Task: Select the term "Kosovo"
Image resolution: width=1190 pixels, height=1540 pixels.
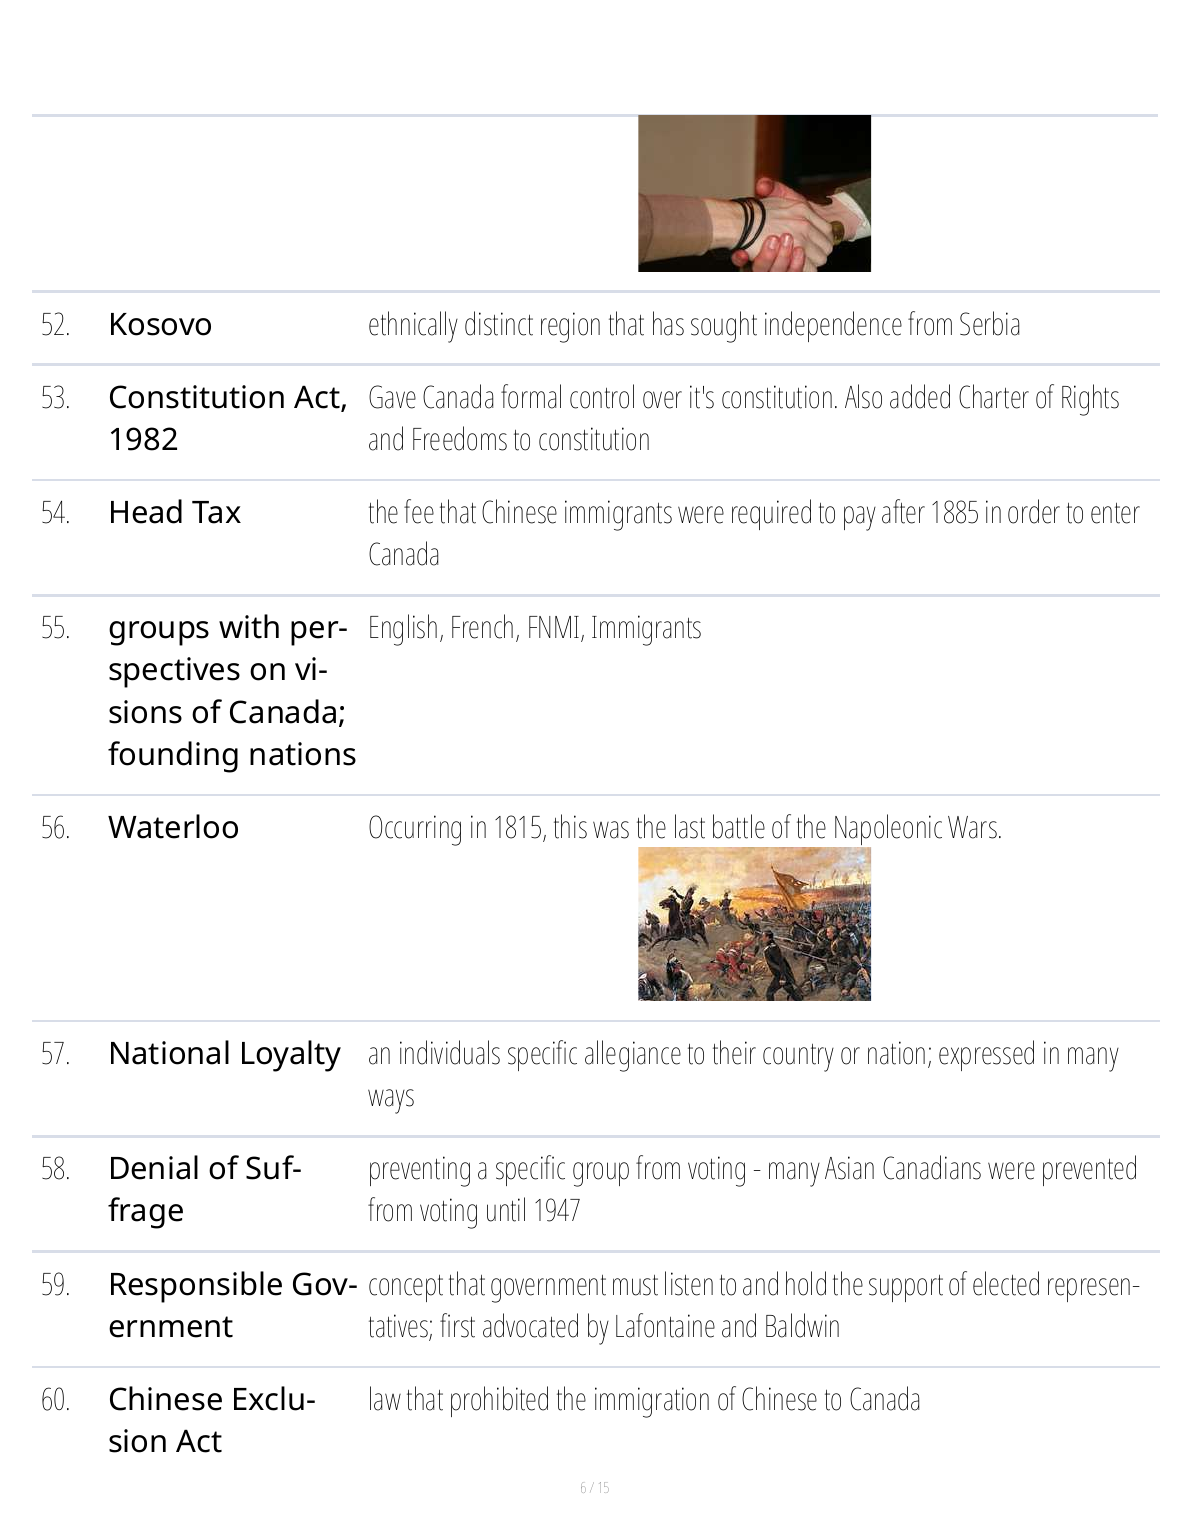Action: pyautogui.click(x=160, y=325)
